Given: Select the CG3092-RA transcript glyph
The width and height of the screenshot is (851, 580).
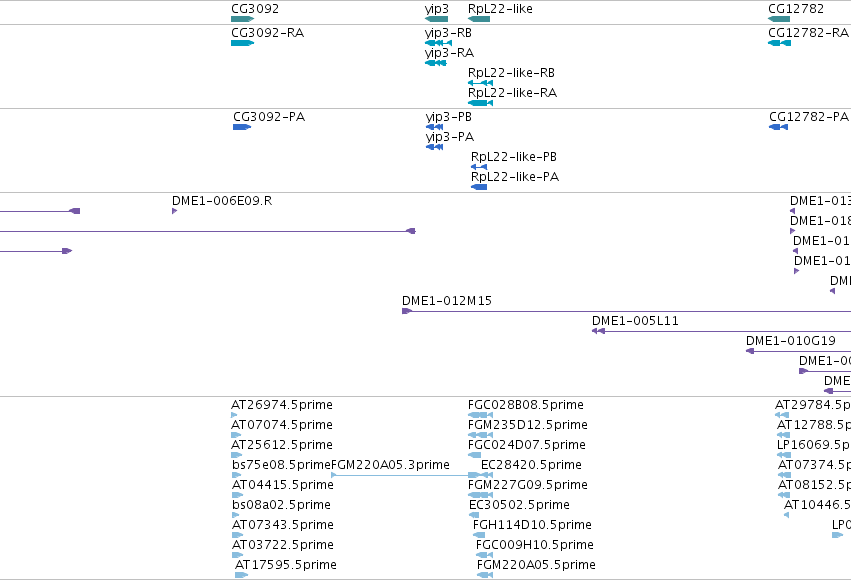Looking at the screenshot, I should pos(243,43).
